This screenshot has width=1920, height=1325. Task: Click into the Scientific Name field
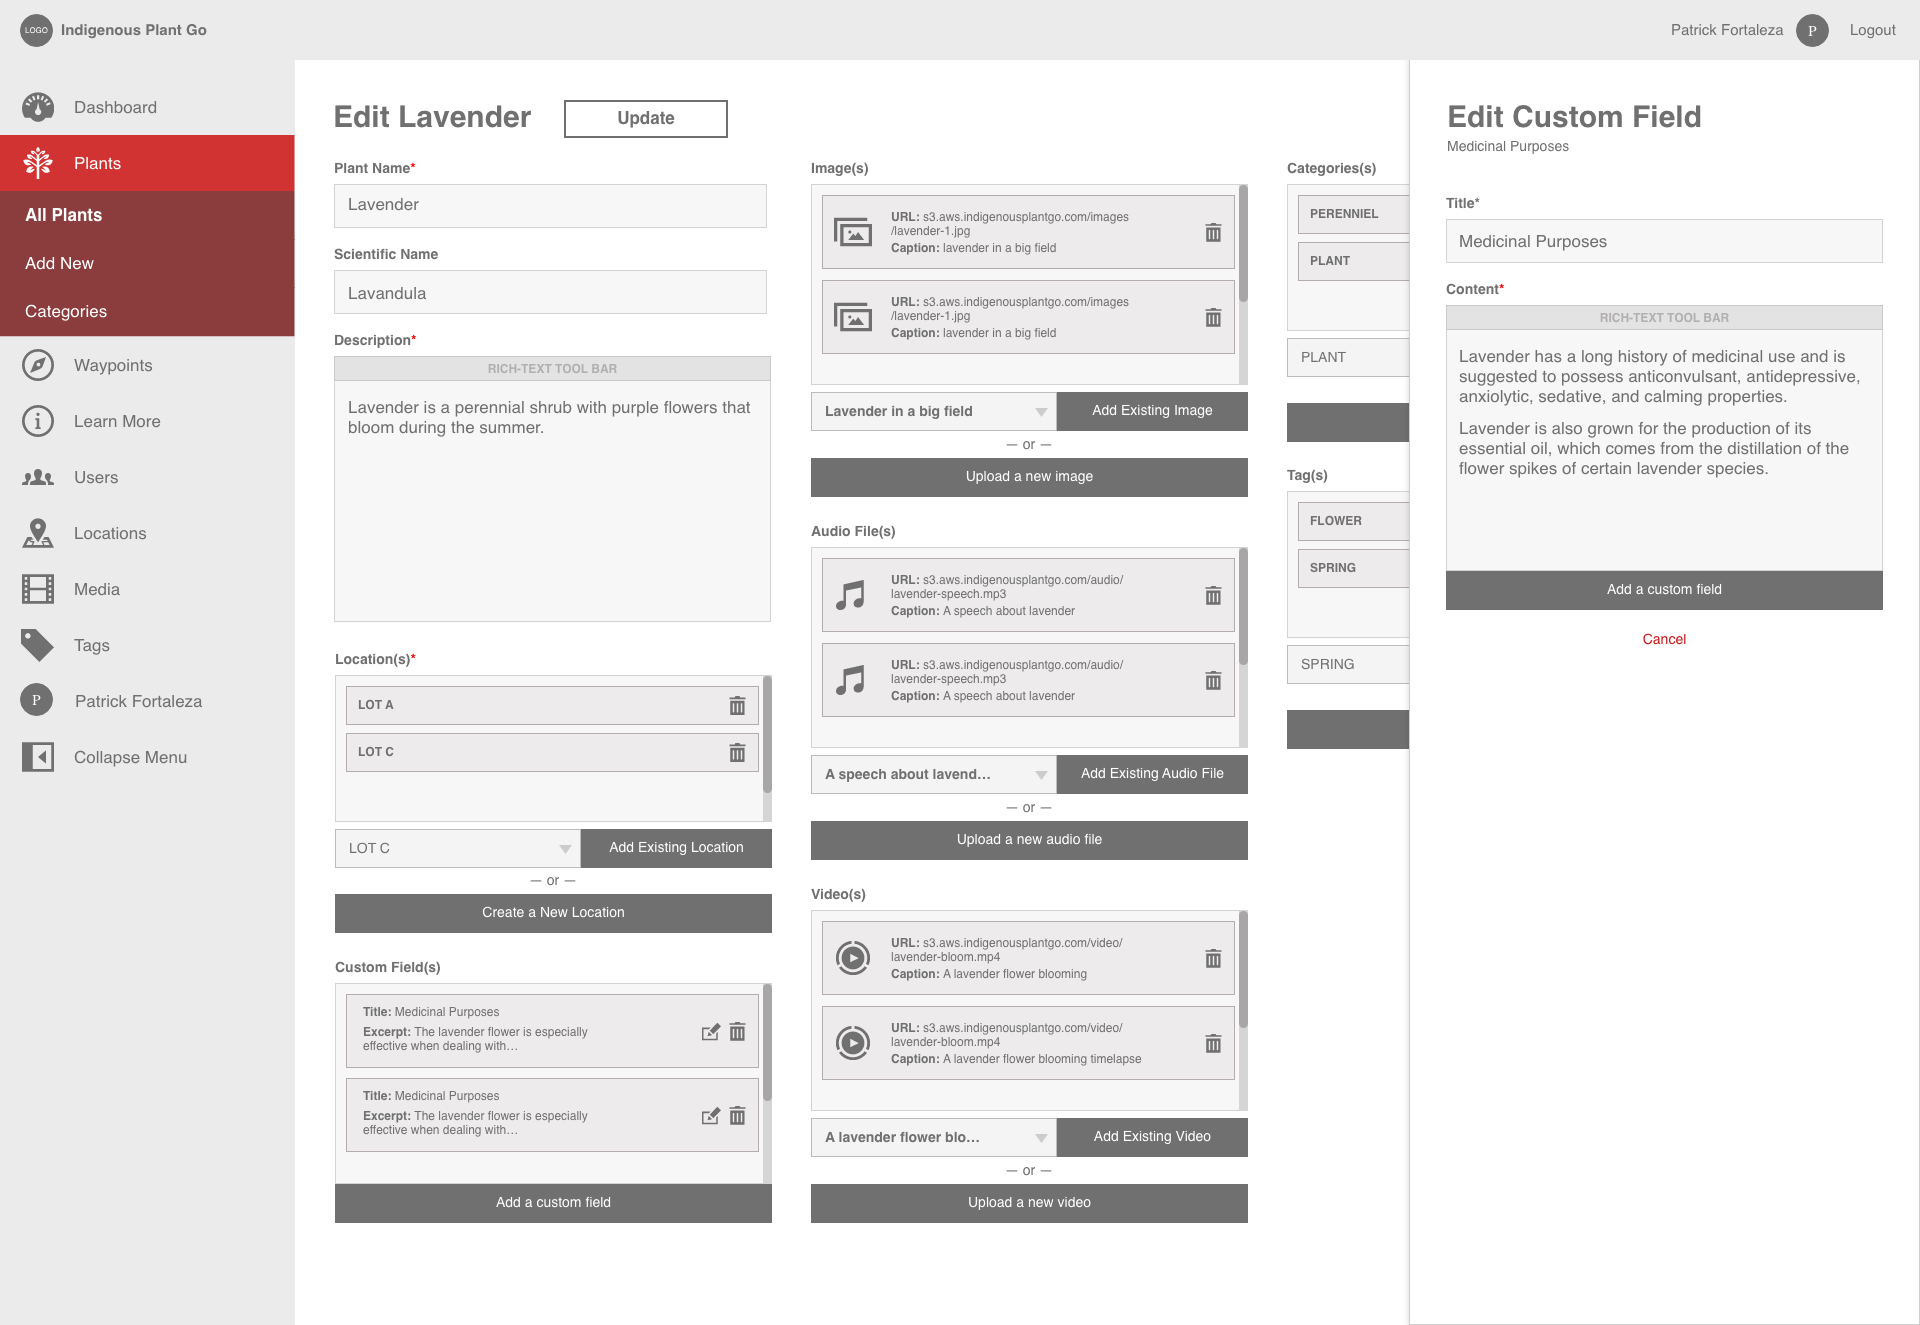[550, 293]
